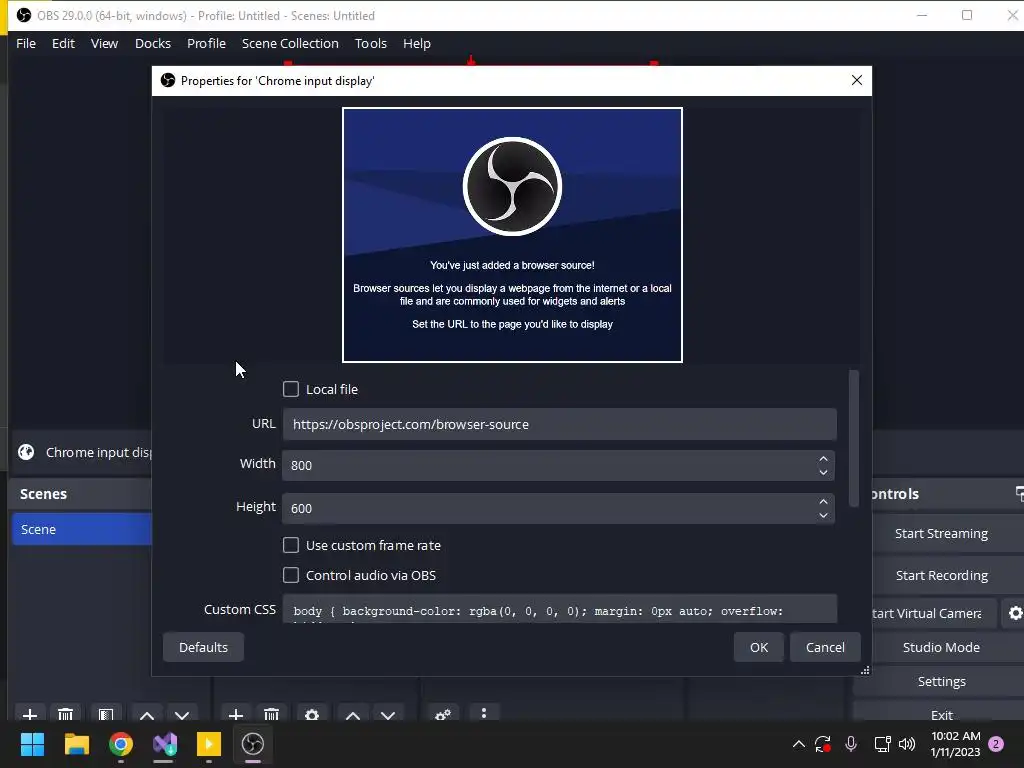Open clock and date in taskbar
1024x768 pixels.
pos(955,744)
